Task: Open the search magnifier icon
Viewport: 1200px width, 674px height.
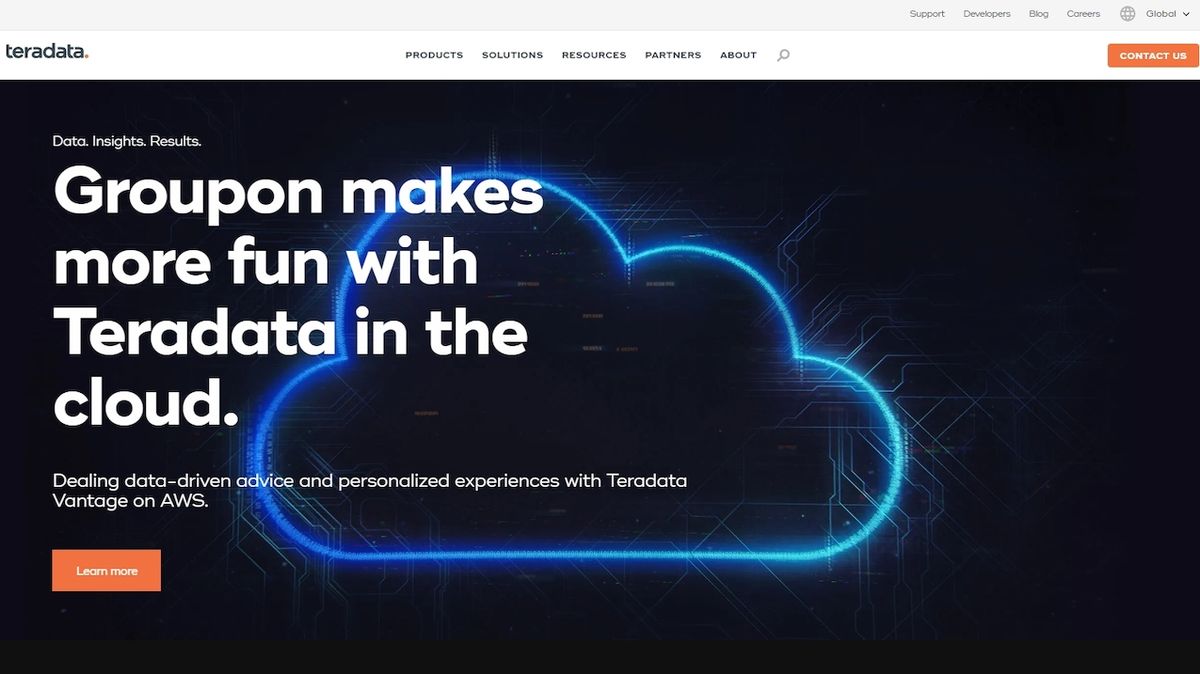Action: tap(783, 55)
